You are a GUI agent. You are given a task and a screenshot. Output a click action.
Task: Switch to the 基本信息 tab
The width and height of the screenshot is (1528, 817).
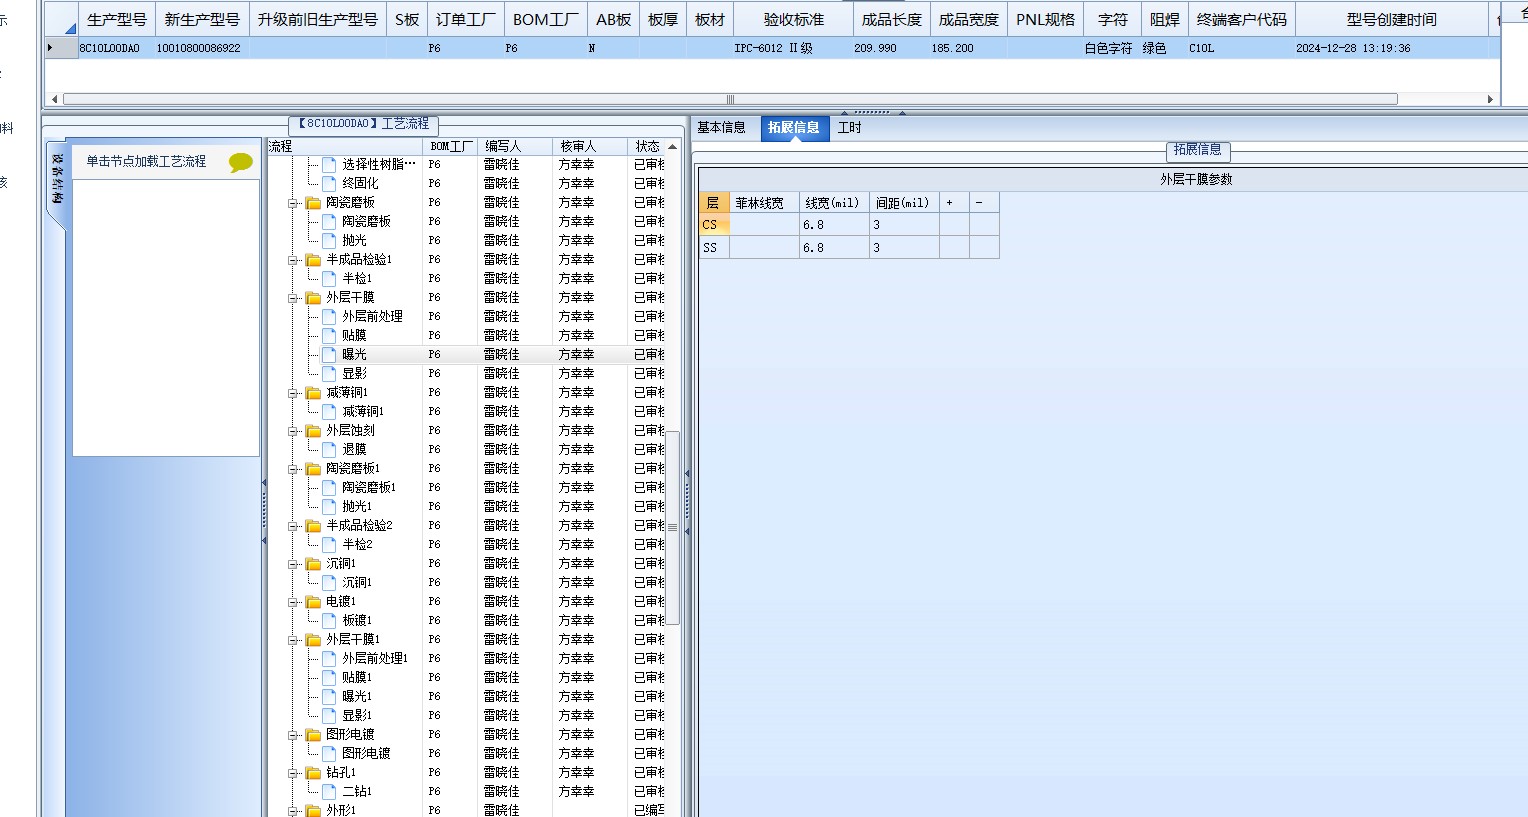722,127
